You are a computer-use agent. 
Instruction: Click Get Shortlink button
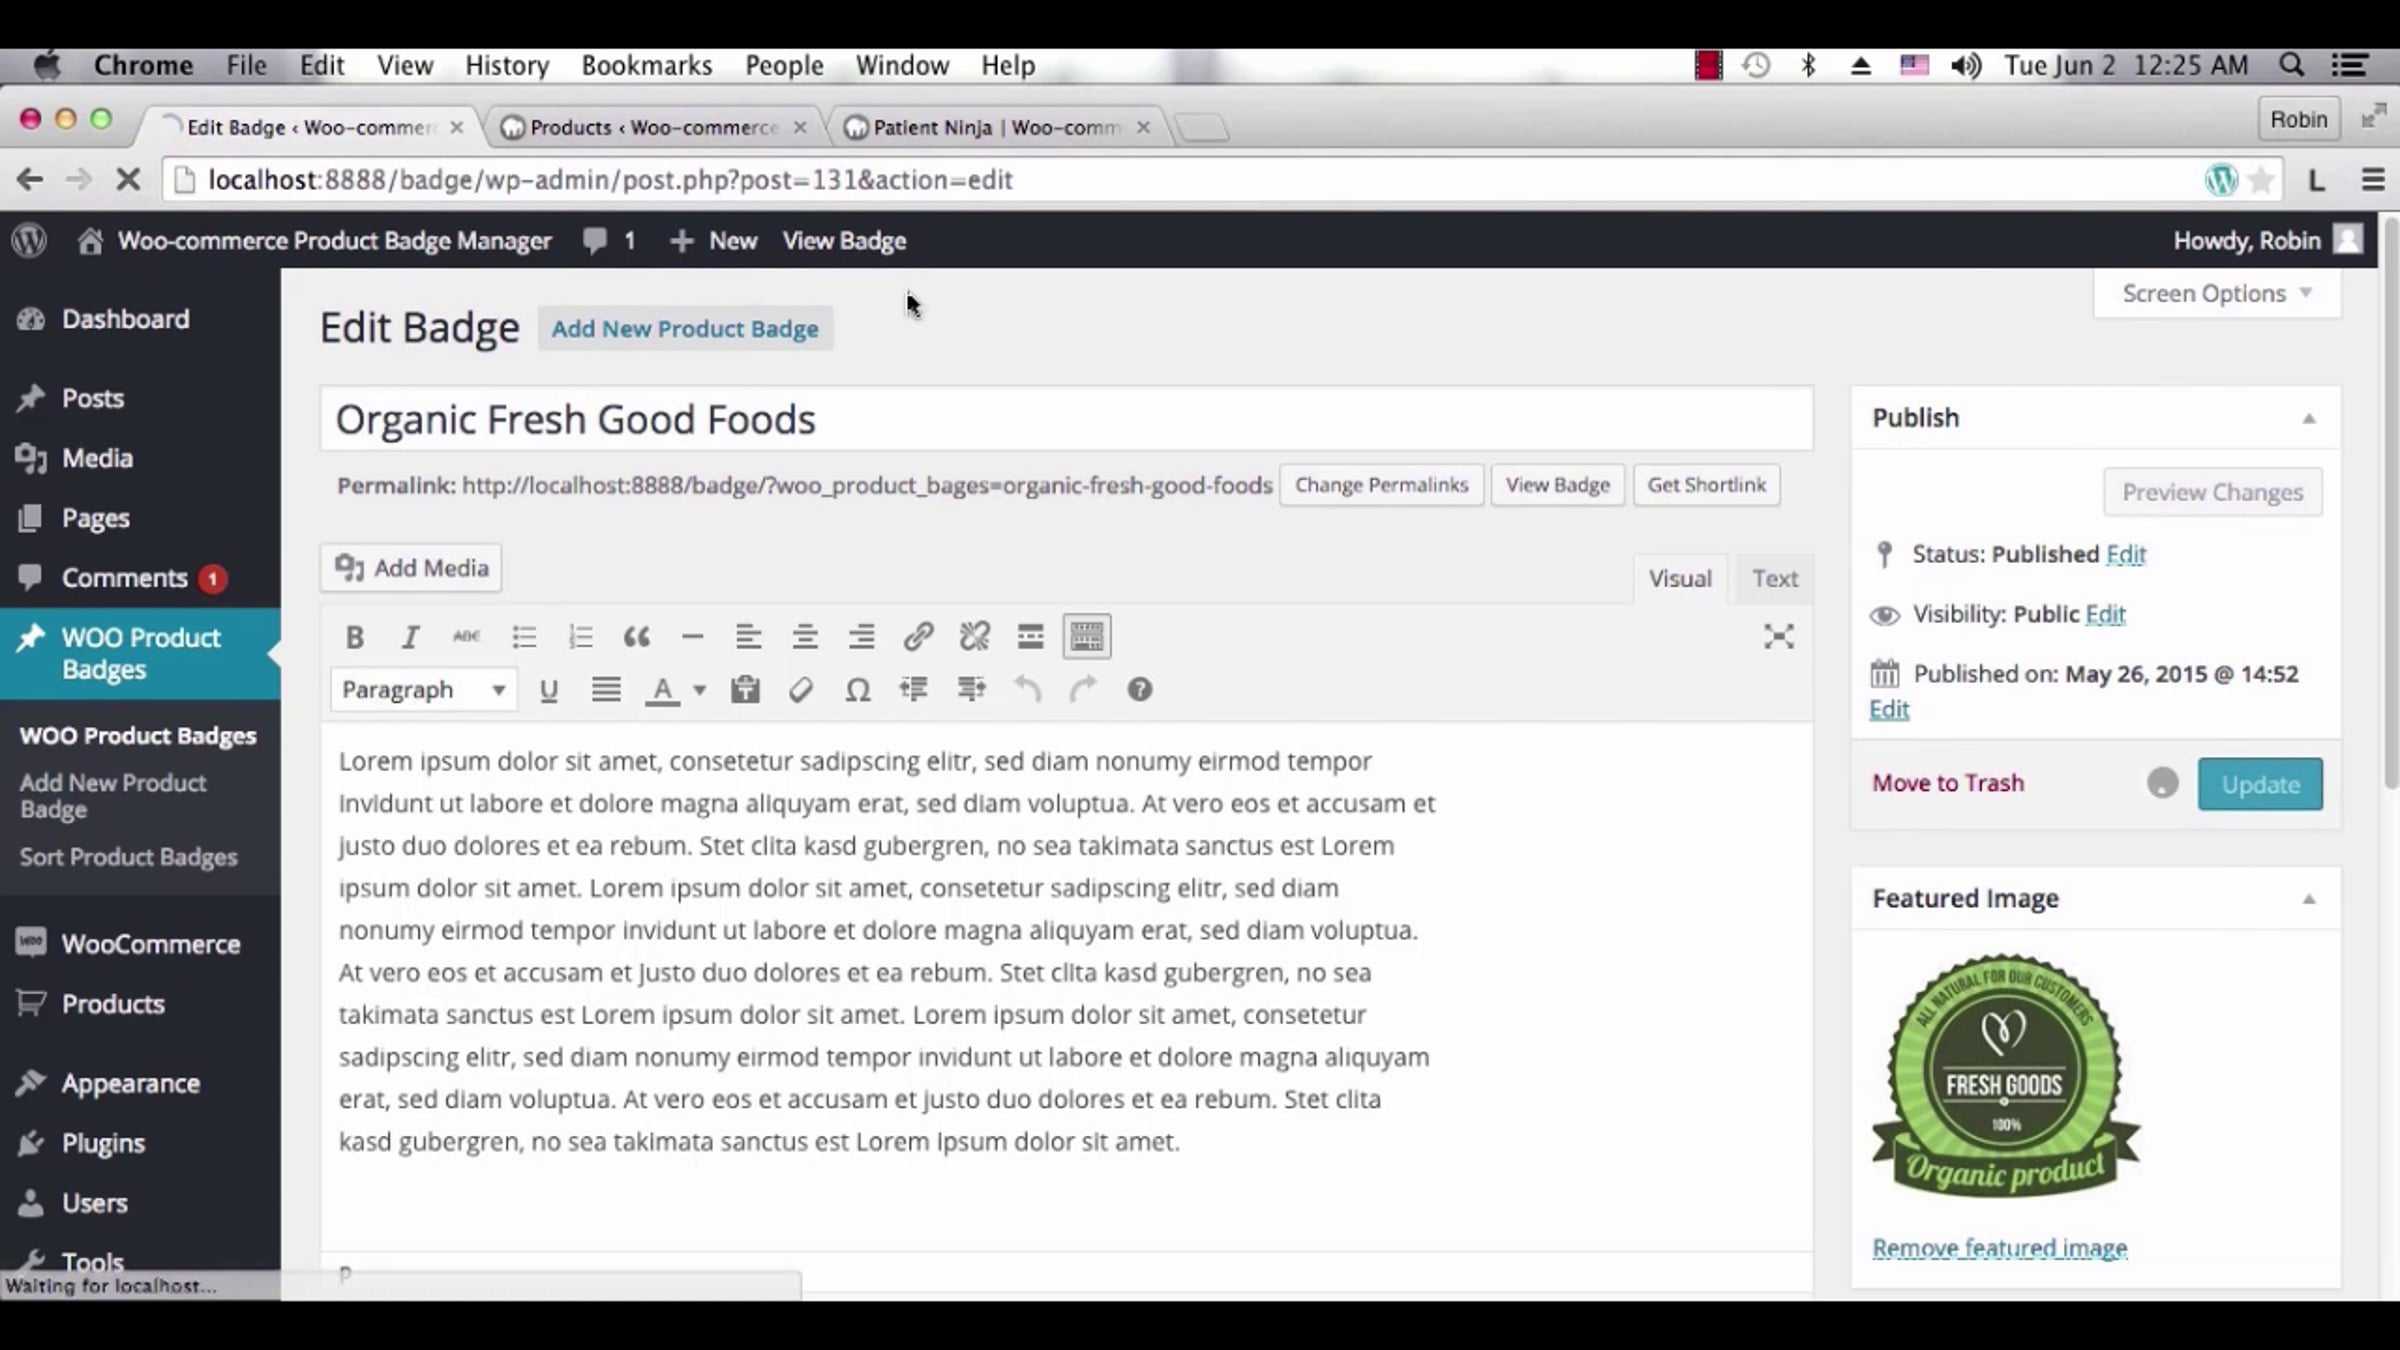tap(1707, 485)
